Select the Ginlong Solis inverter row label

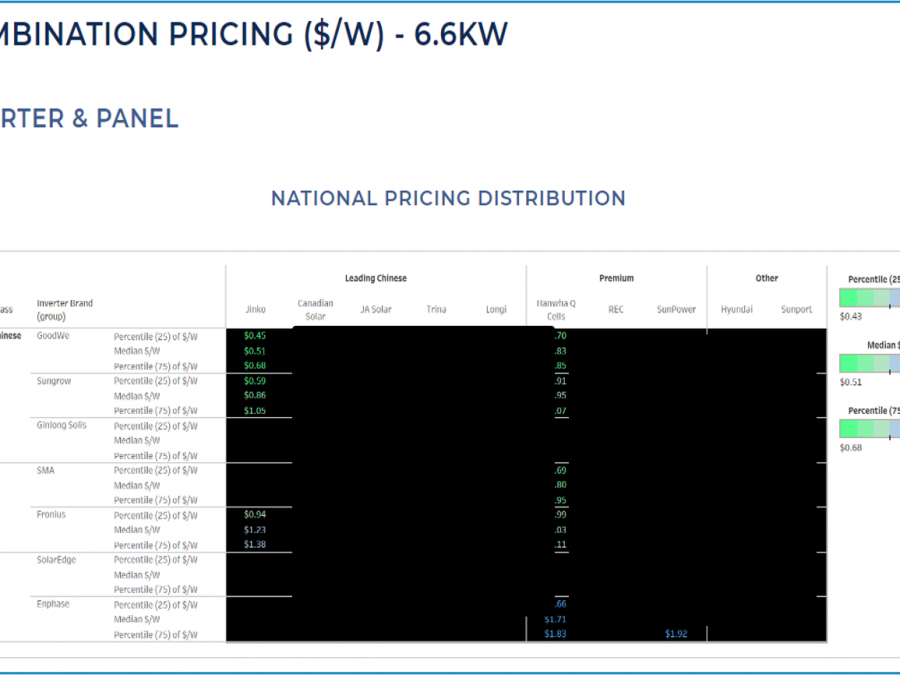[61, 425]
